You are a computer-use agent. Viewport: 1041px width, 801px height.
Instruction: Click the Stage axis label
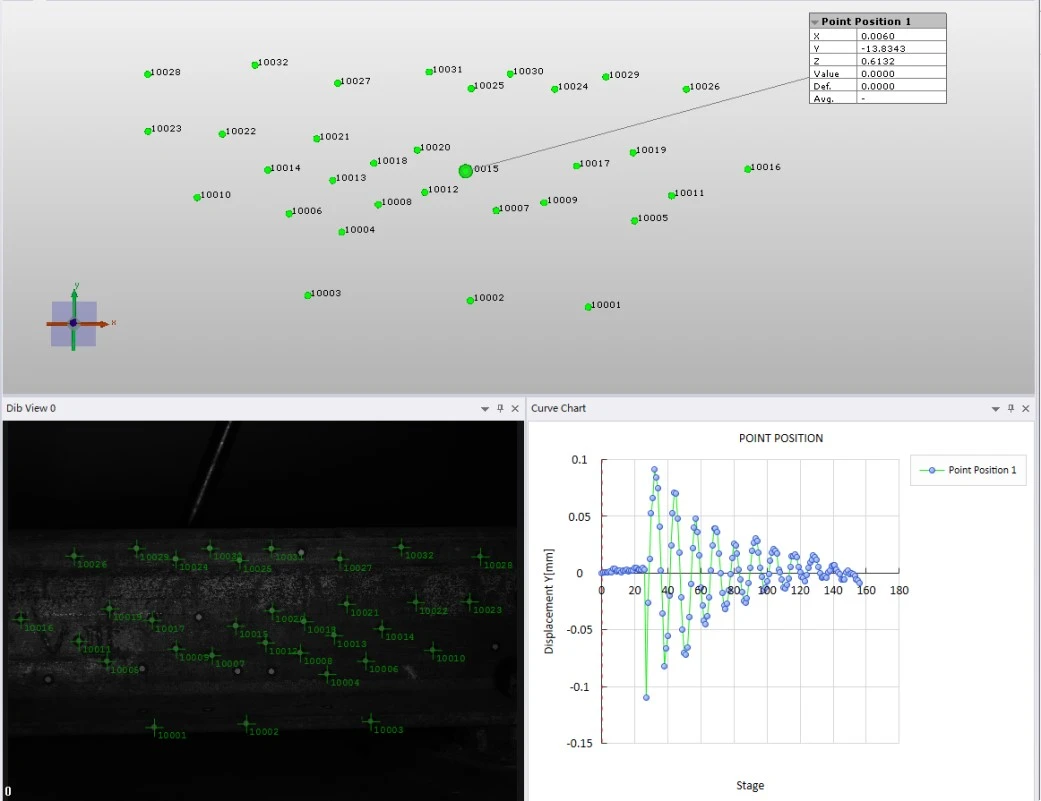pyautogui.click(x=750, y=785)
